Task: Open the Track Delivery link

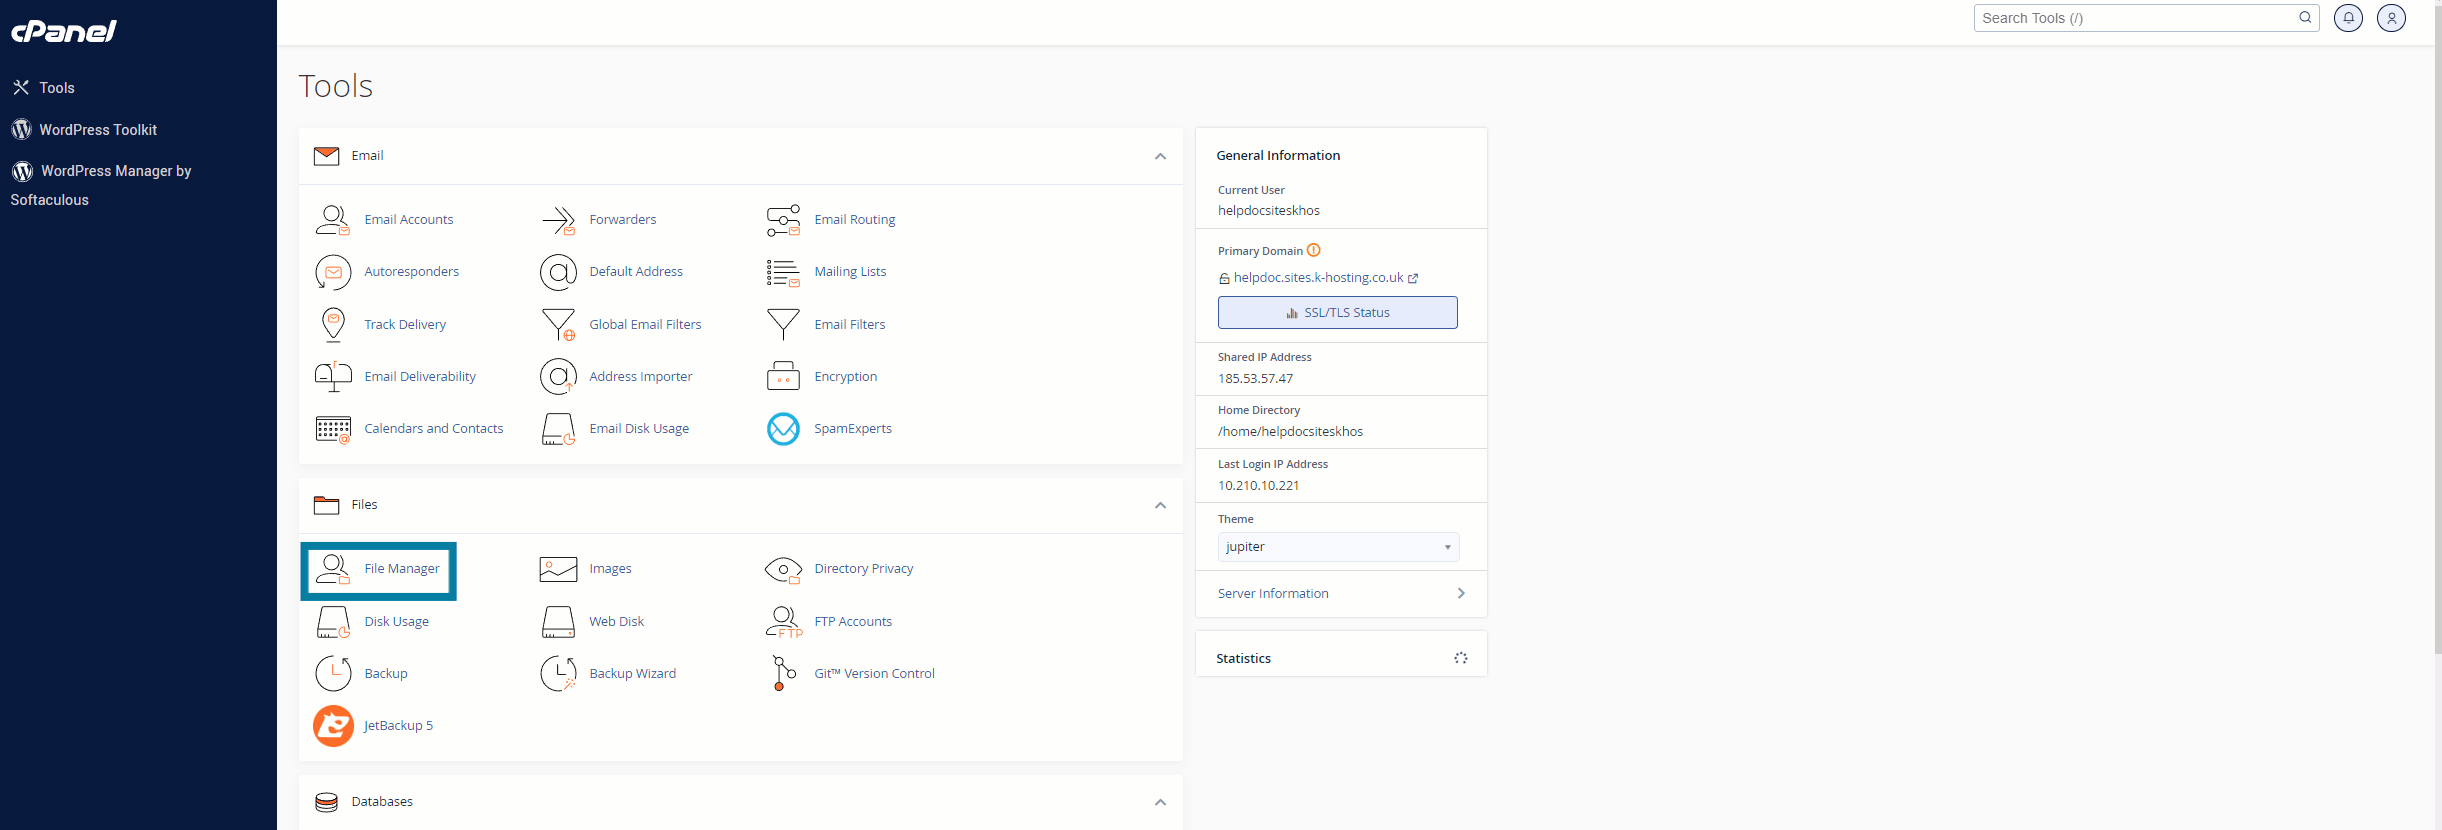Action: [405, 324]
